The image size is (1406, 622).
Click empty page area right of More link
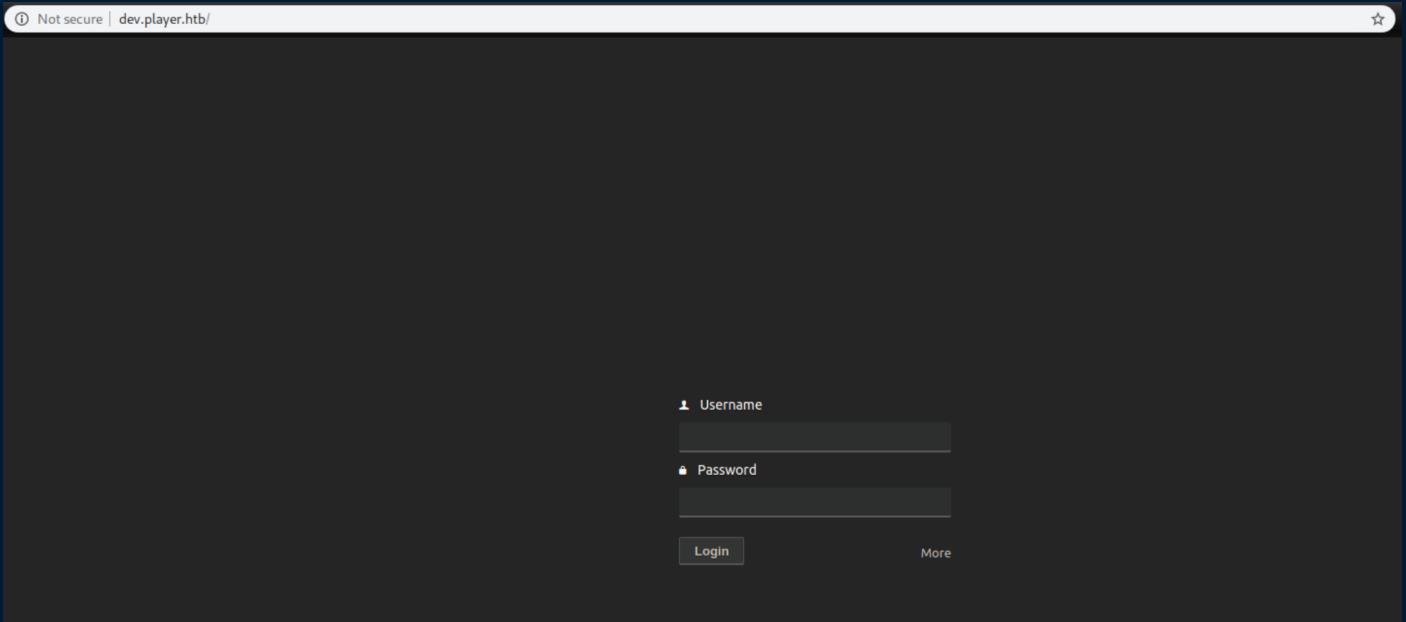click(1150, 553)
